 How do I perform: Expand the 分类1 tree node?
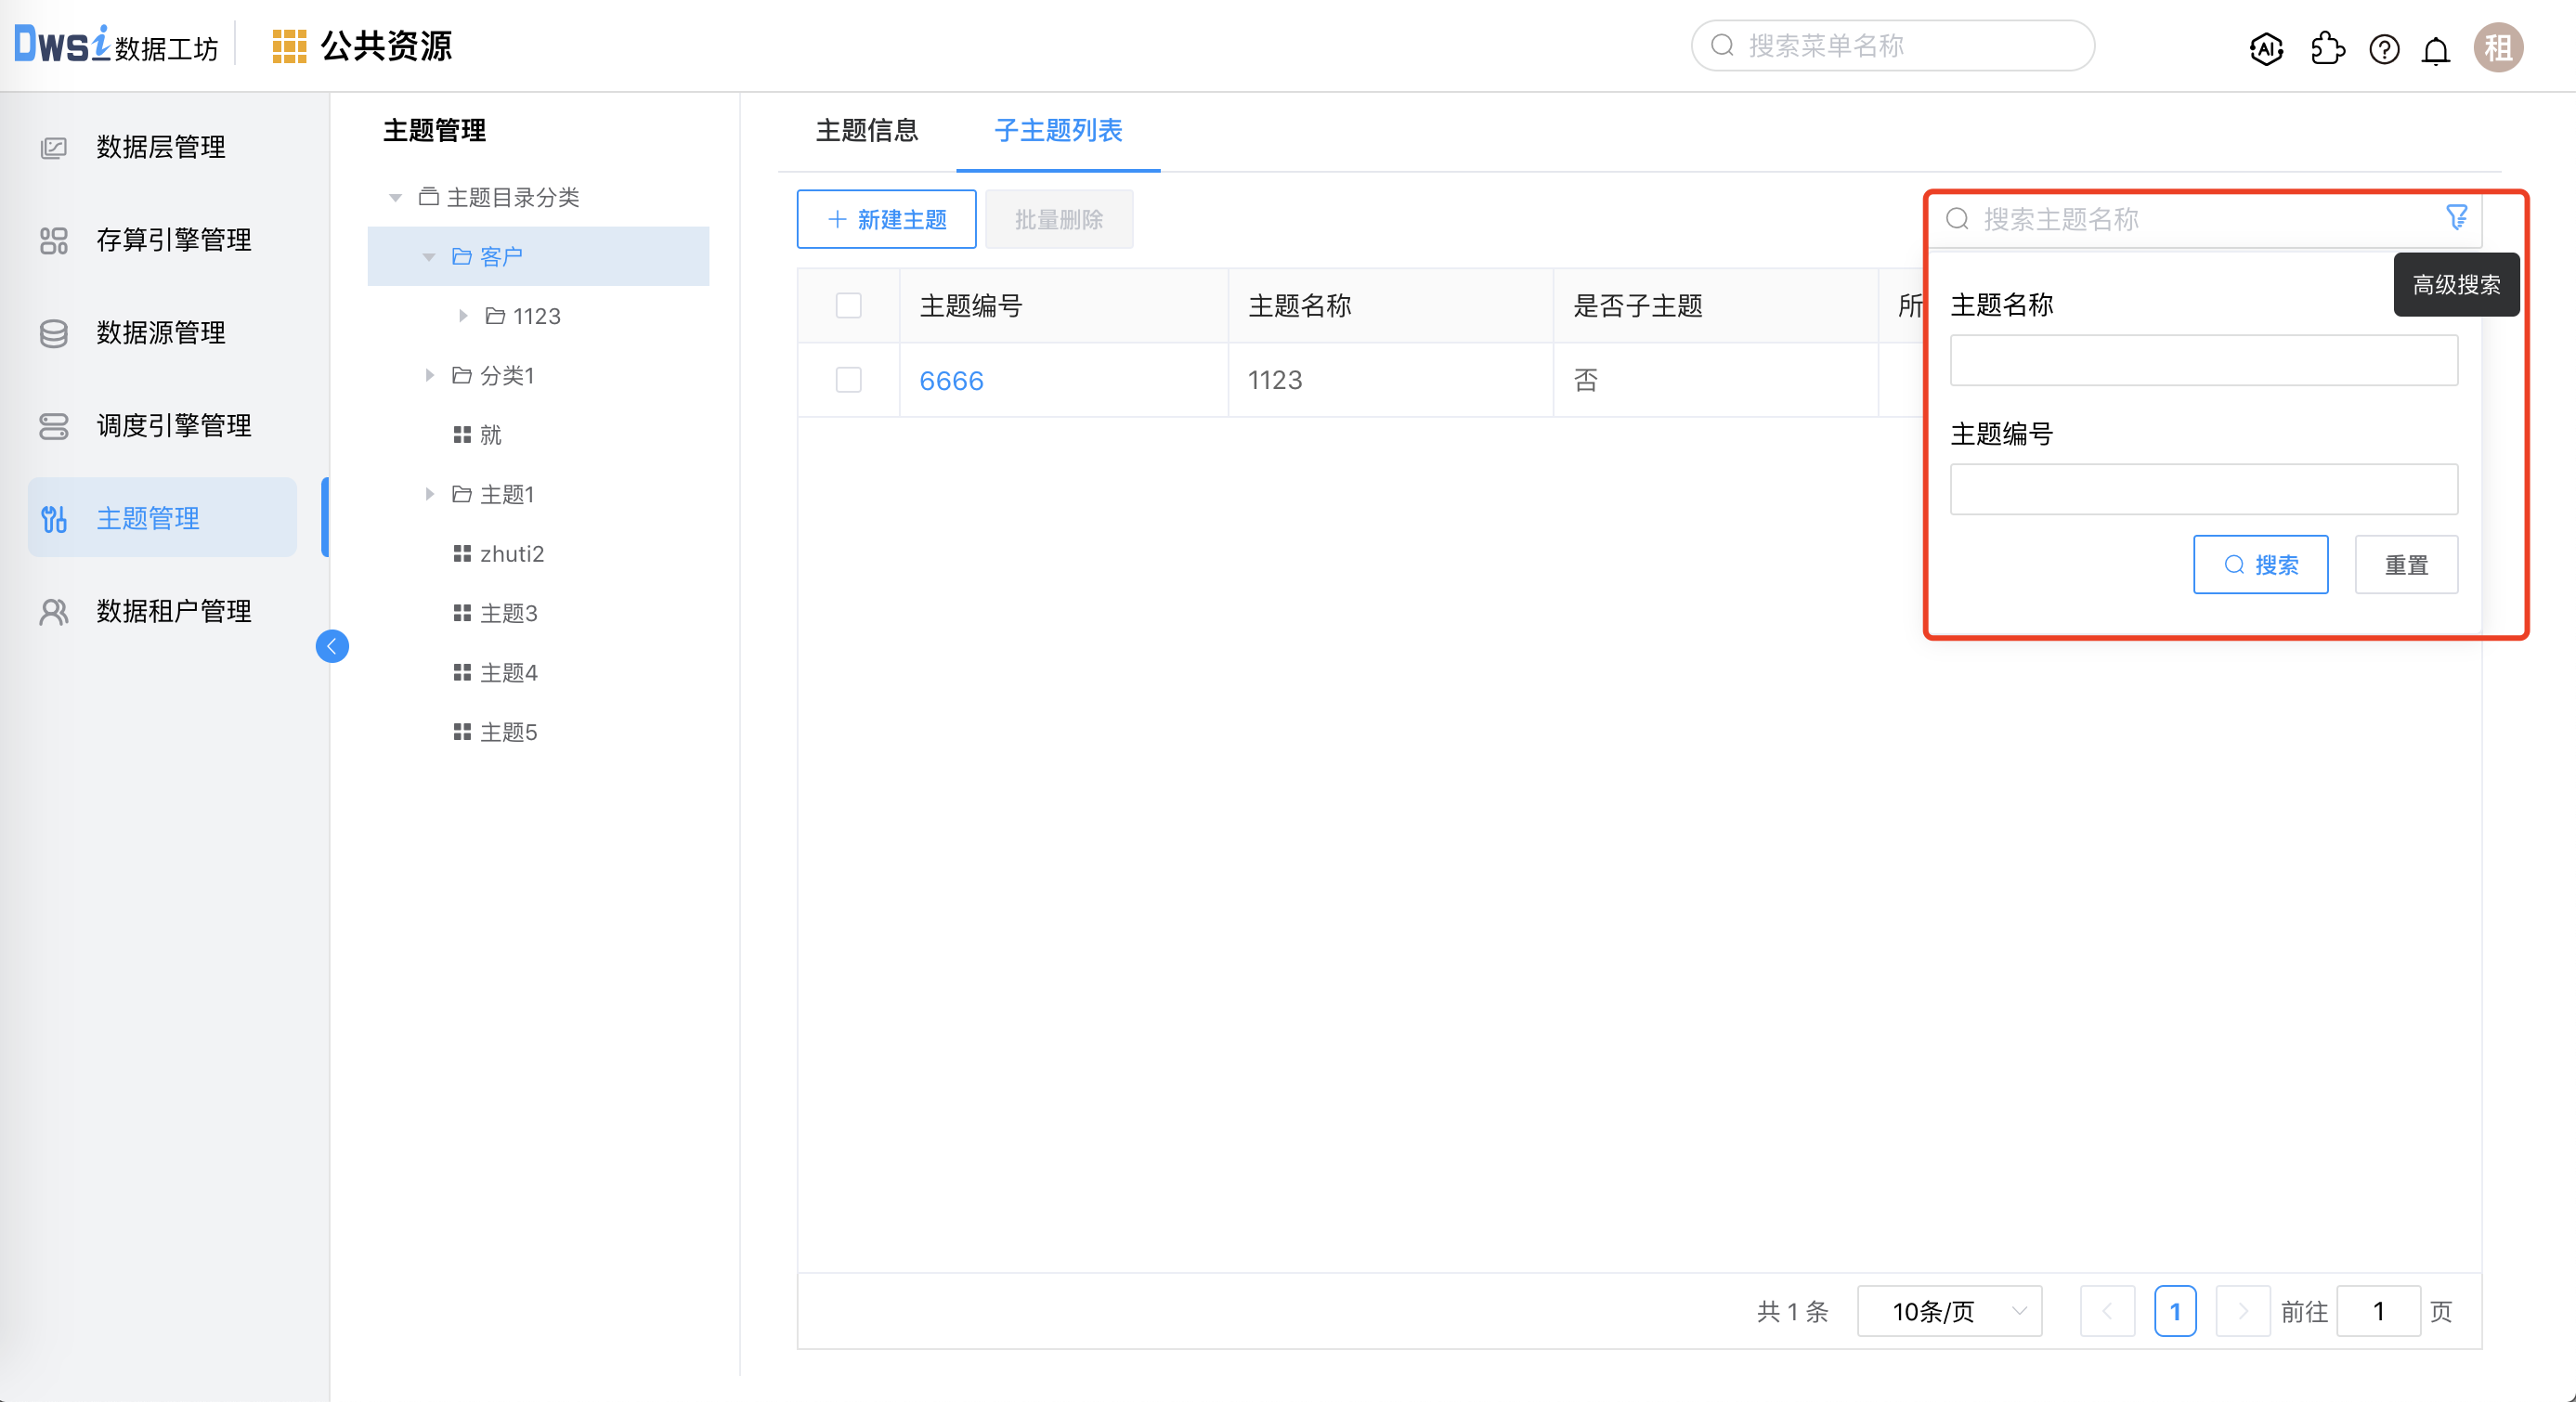point(430,375)
